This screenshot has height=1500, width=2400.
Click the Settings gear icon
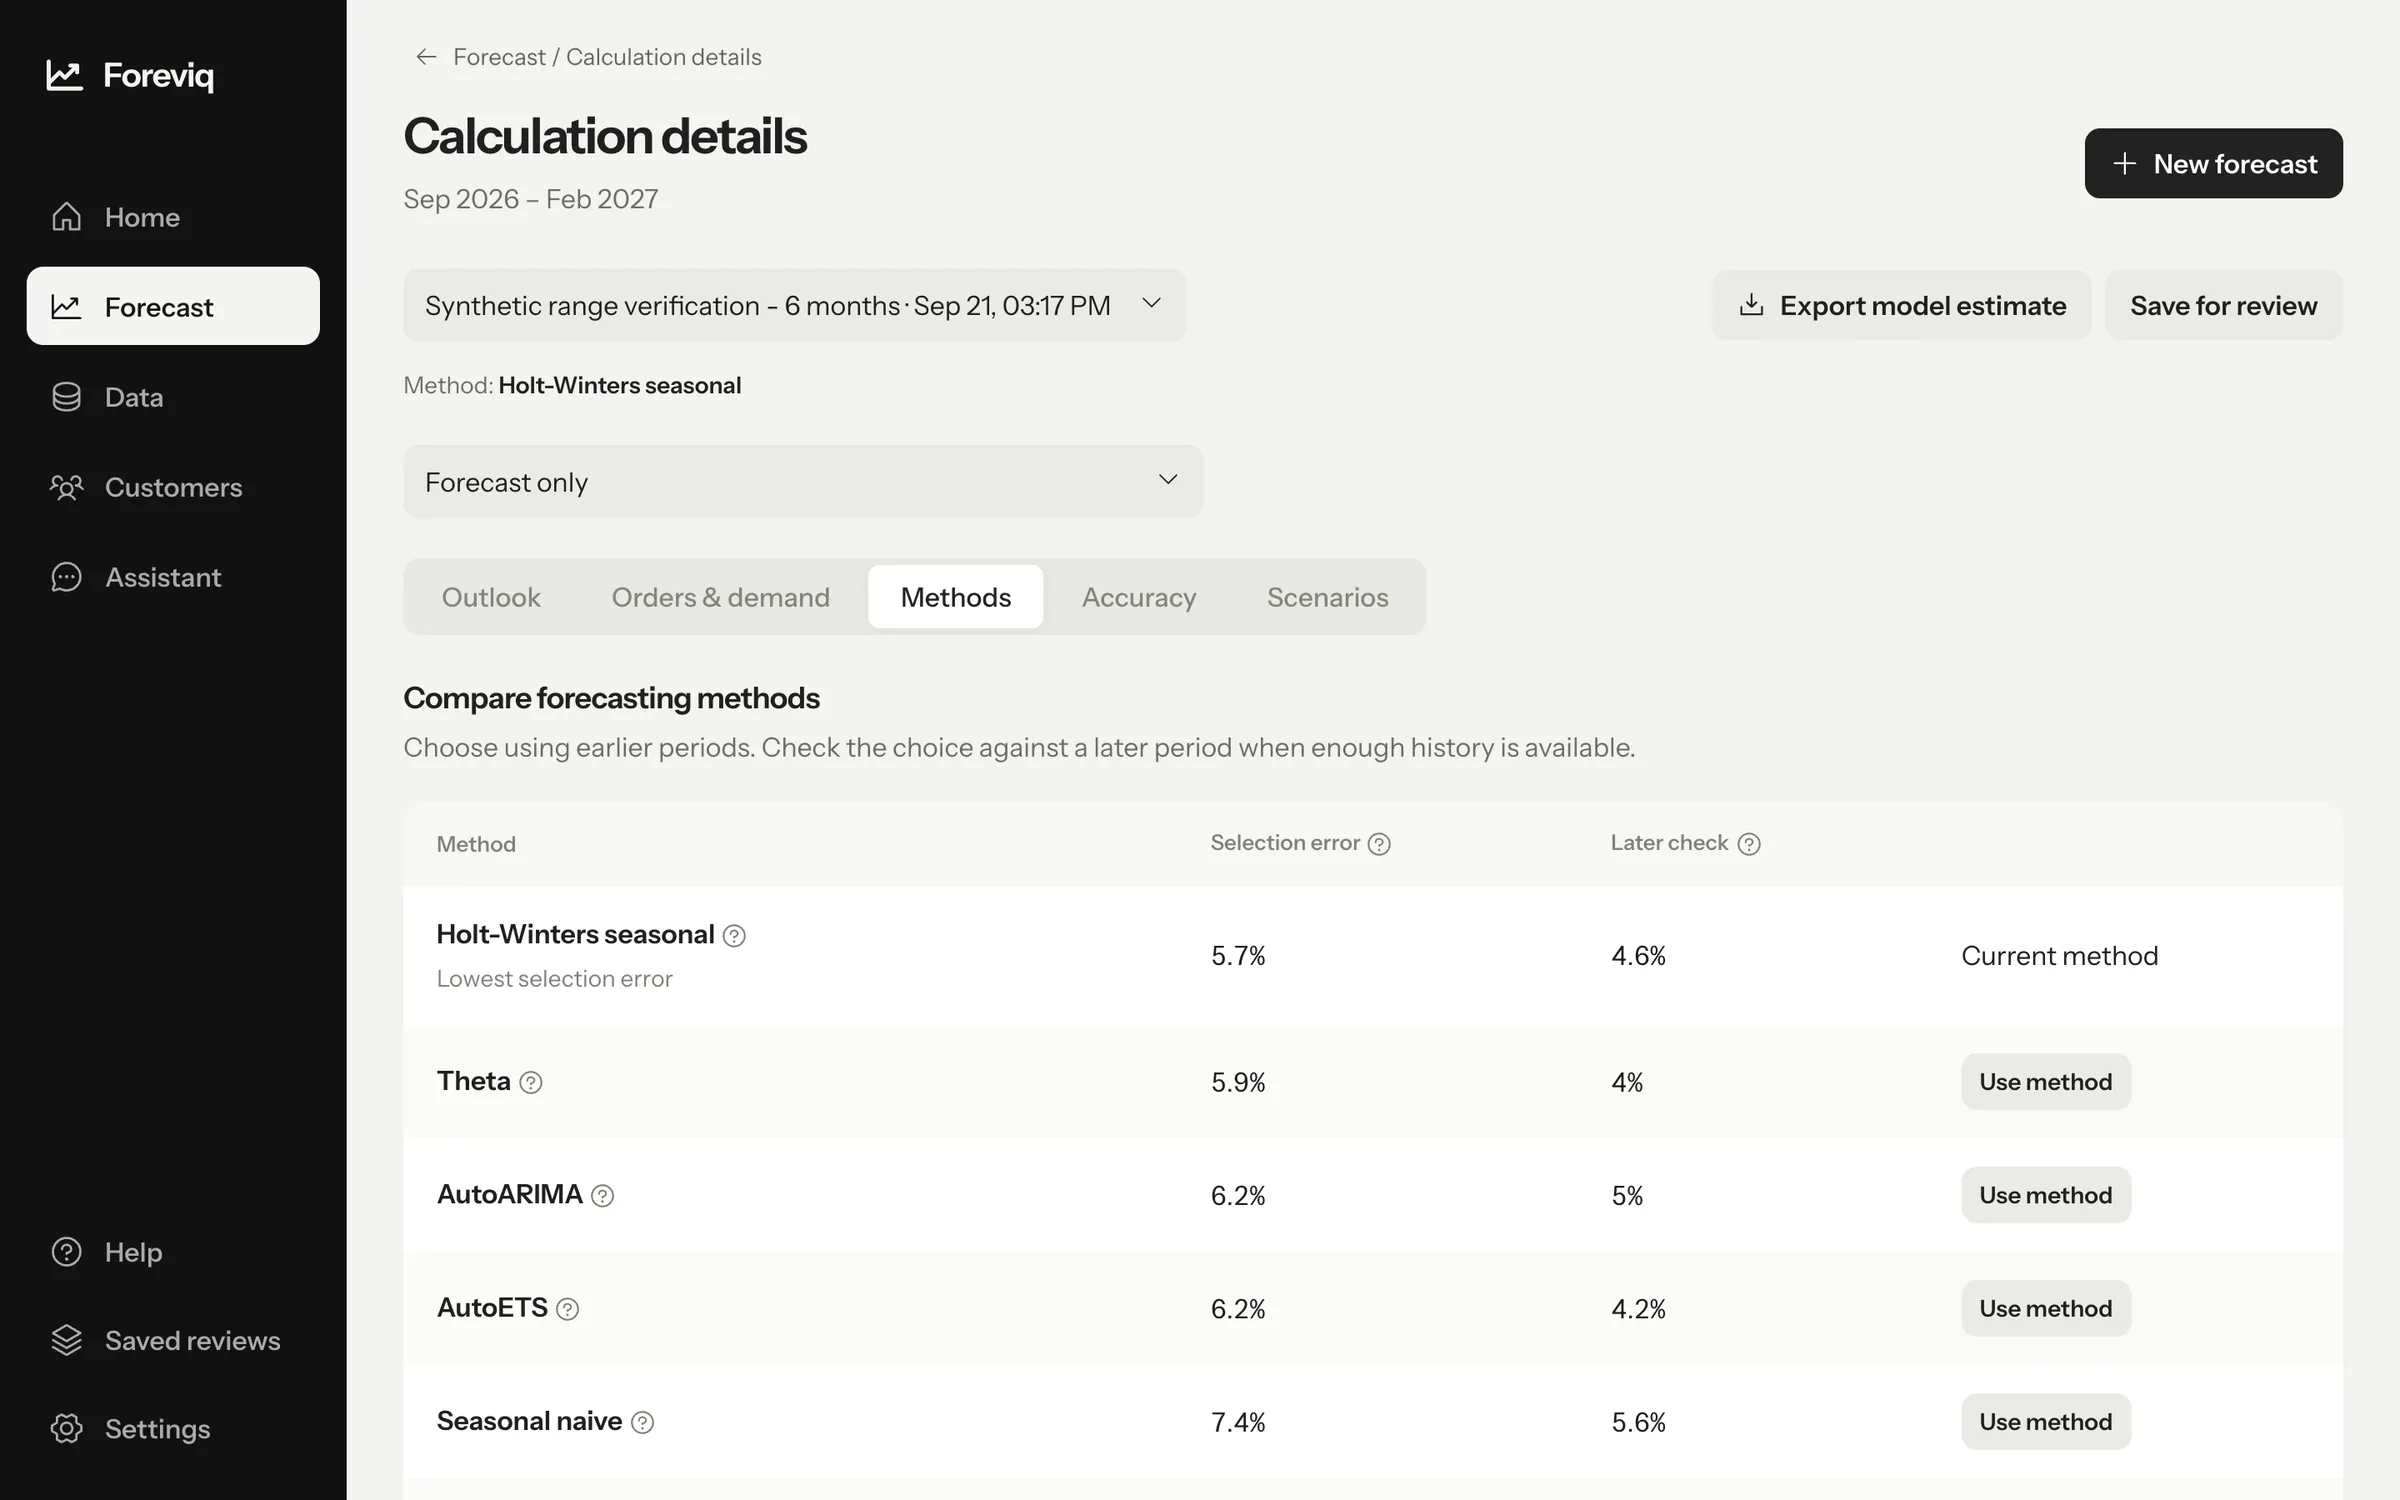pos(66,1428)
